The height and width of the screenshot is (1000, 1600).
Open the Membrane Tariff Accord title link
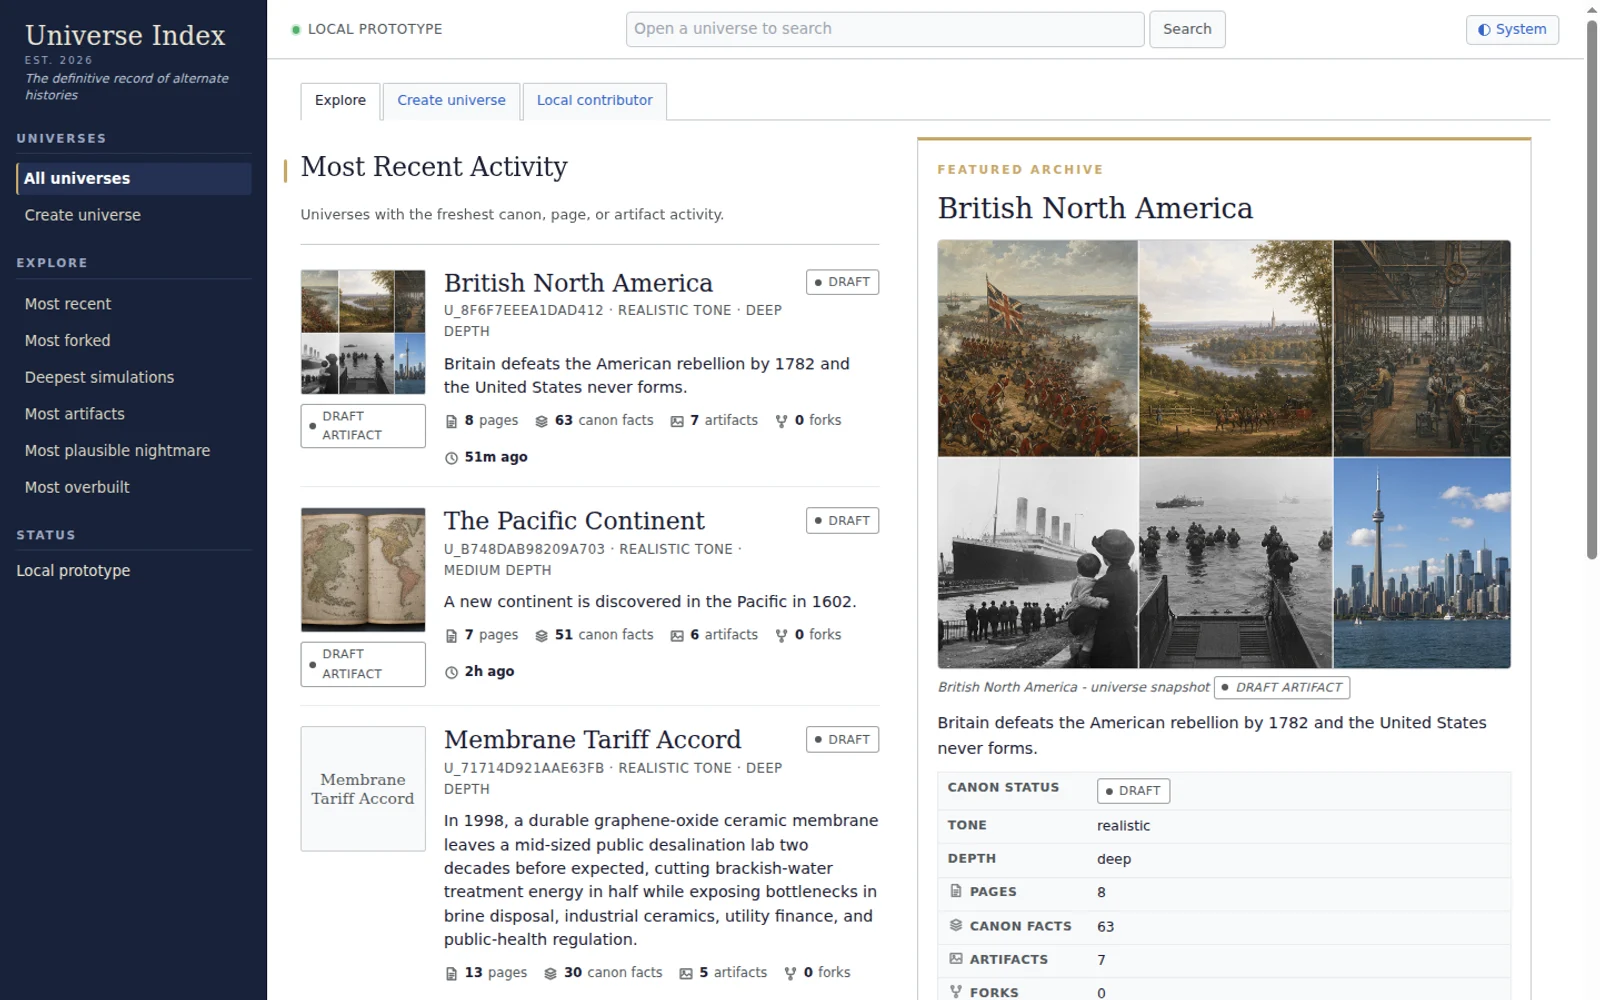pyautogui.click(x=592, y=739)
